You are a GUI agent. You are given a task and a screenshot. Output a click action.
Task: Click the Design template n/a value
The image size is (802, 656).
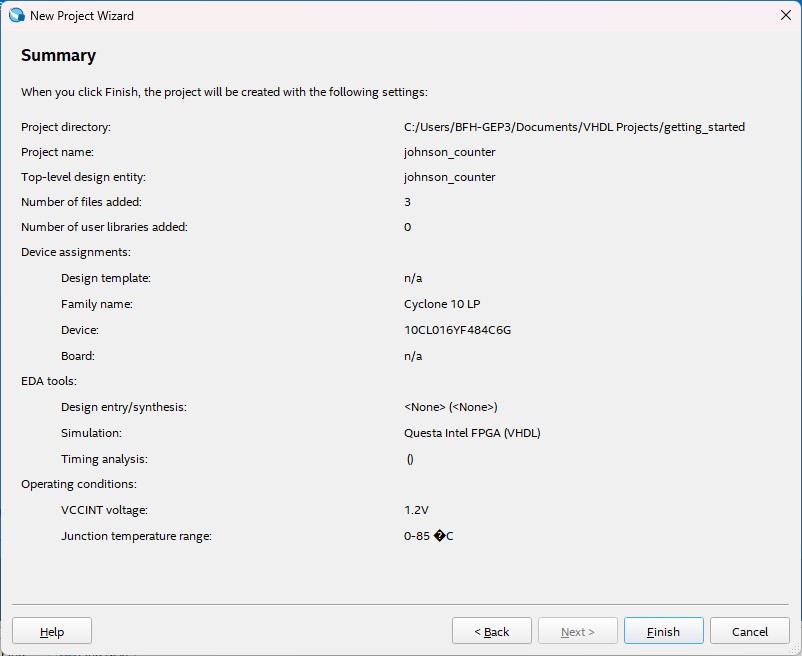(413, 278)
